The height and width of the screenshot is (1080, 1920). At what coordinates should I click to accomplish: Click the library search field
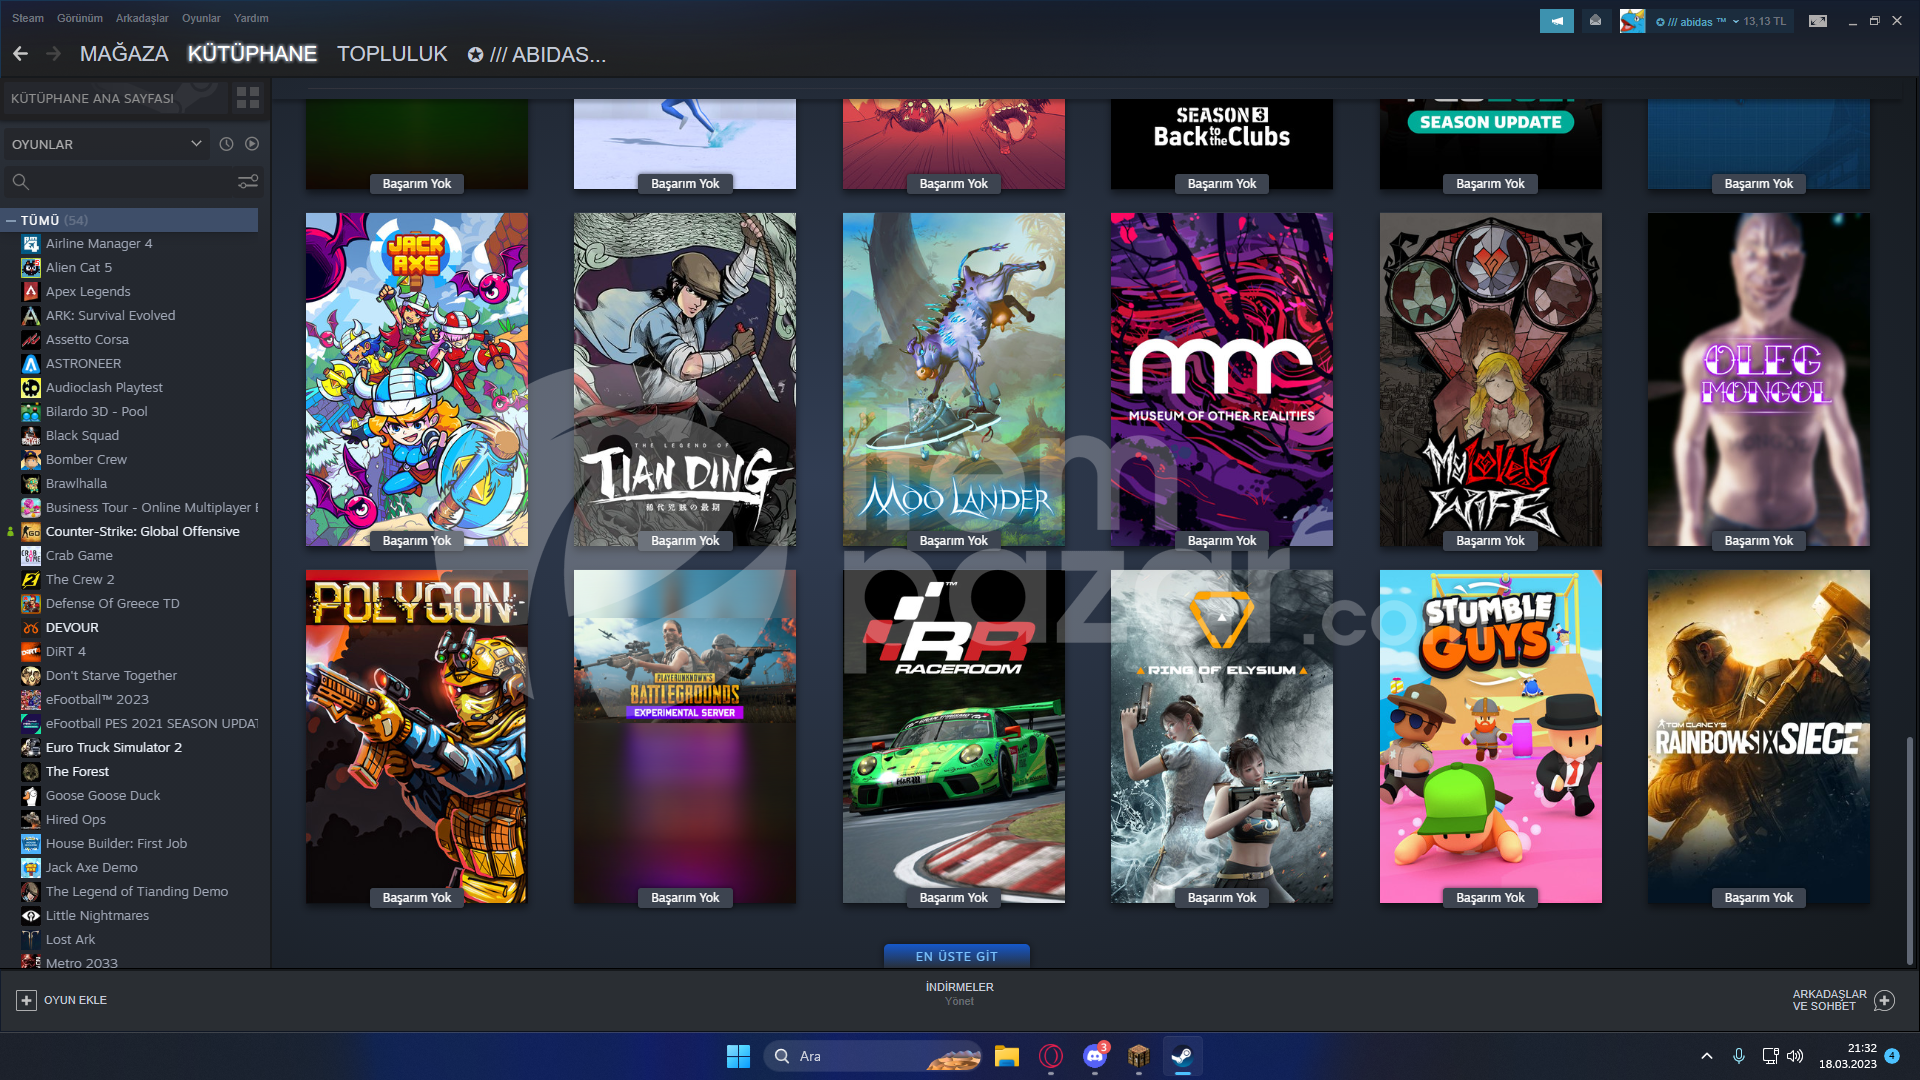(x=132, y=182)
